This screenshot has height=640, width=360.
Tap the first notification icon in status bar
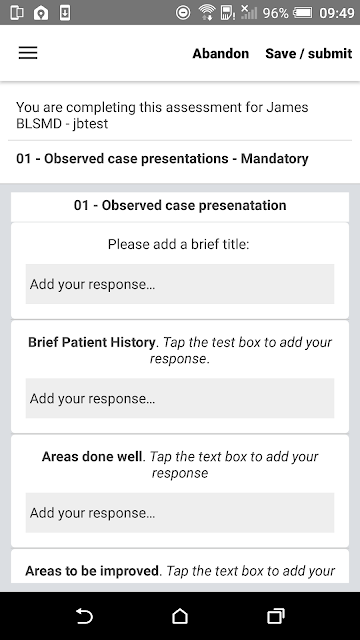click(x=17, y=13)
